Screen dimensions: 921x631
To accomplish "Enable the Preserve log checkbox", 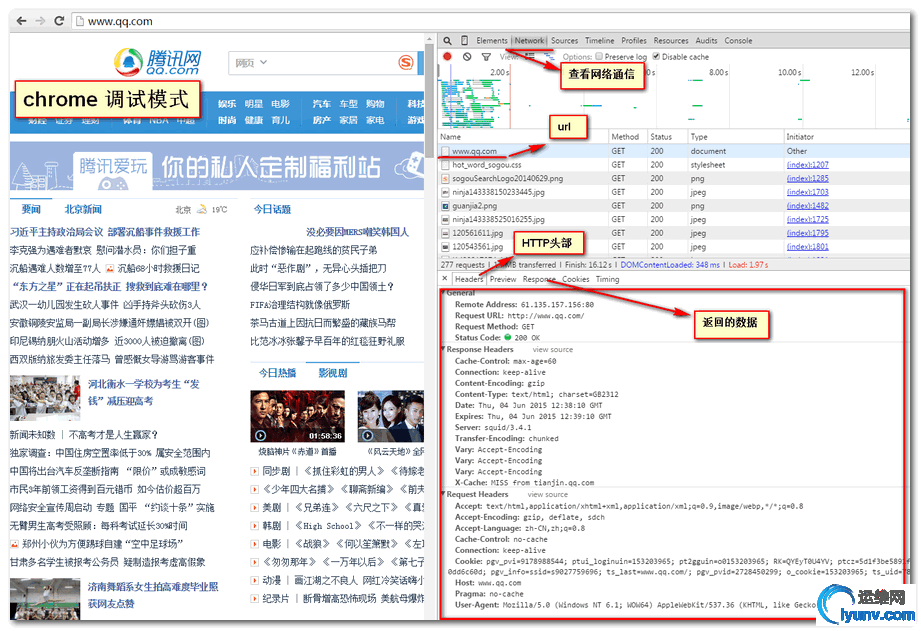I will (599, 56).
